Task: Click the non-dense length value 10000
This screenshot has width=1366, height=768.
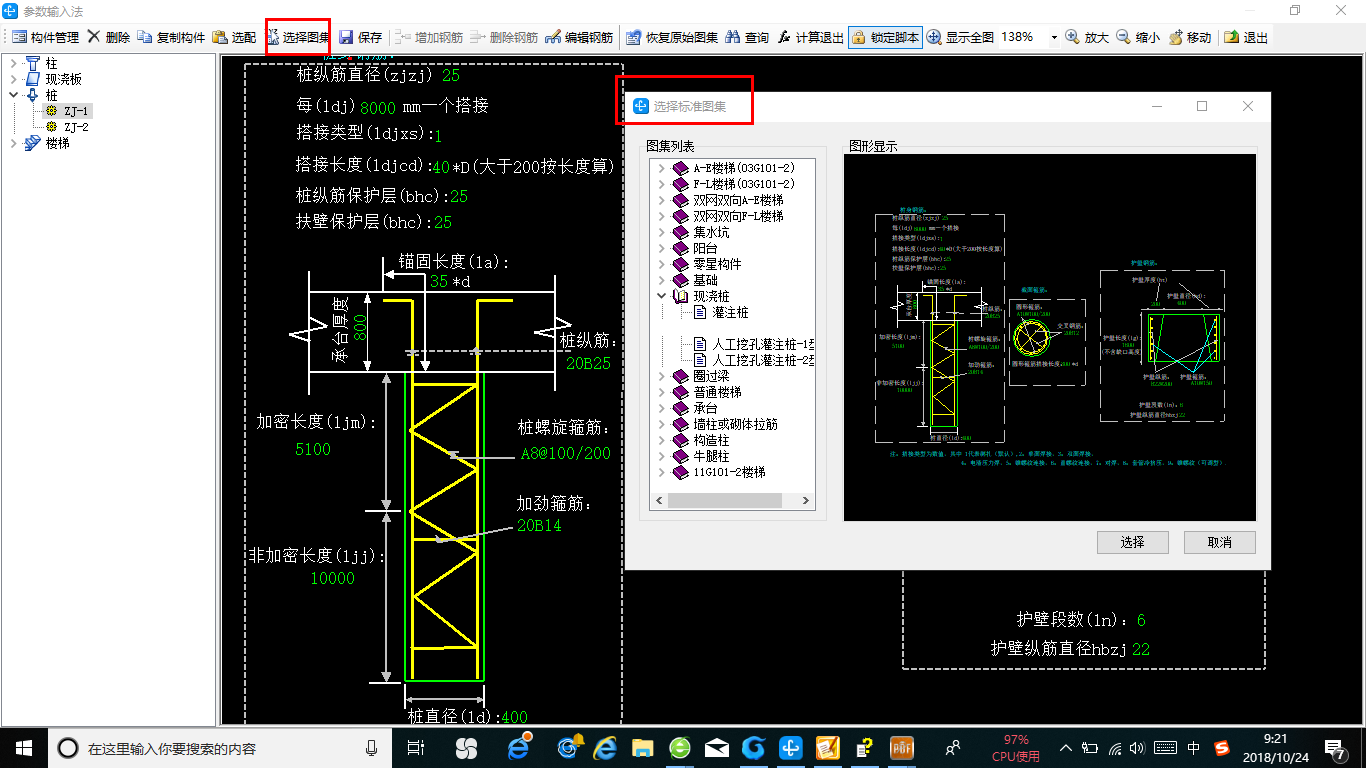Action: point(332,578)
